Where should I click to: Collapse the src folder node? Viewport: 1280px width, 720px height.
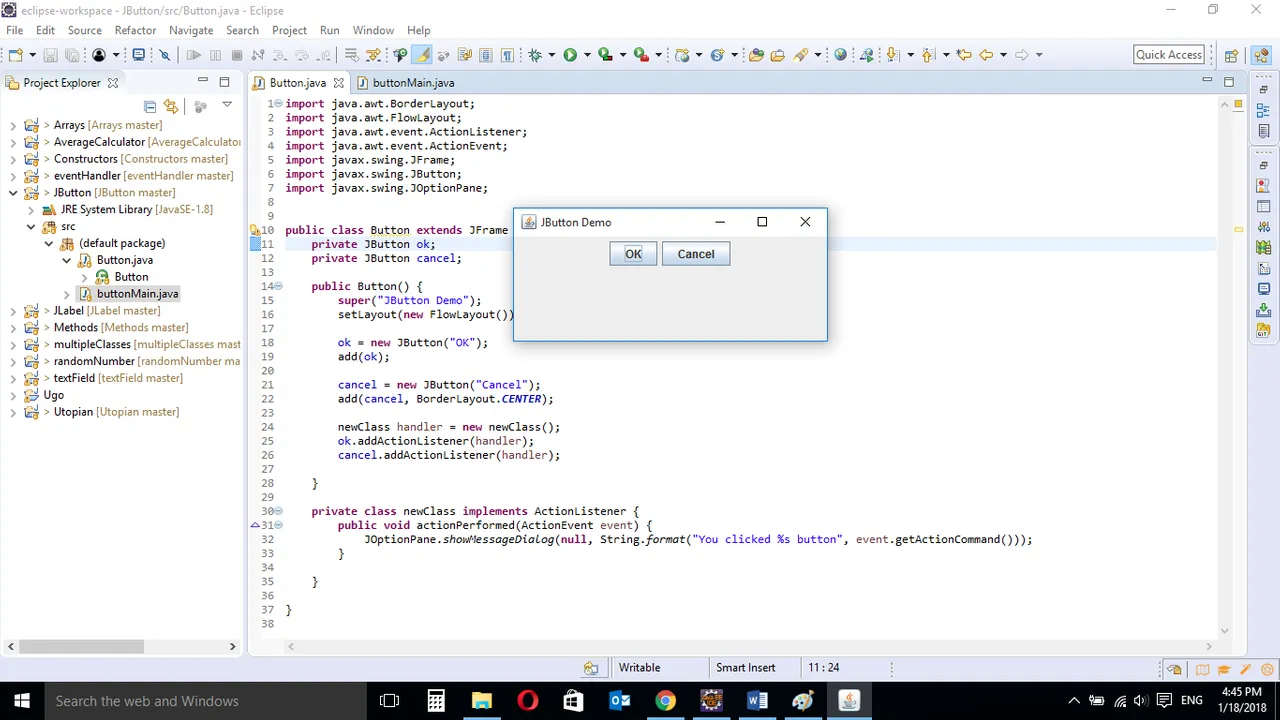point(31,227)
